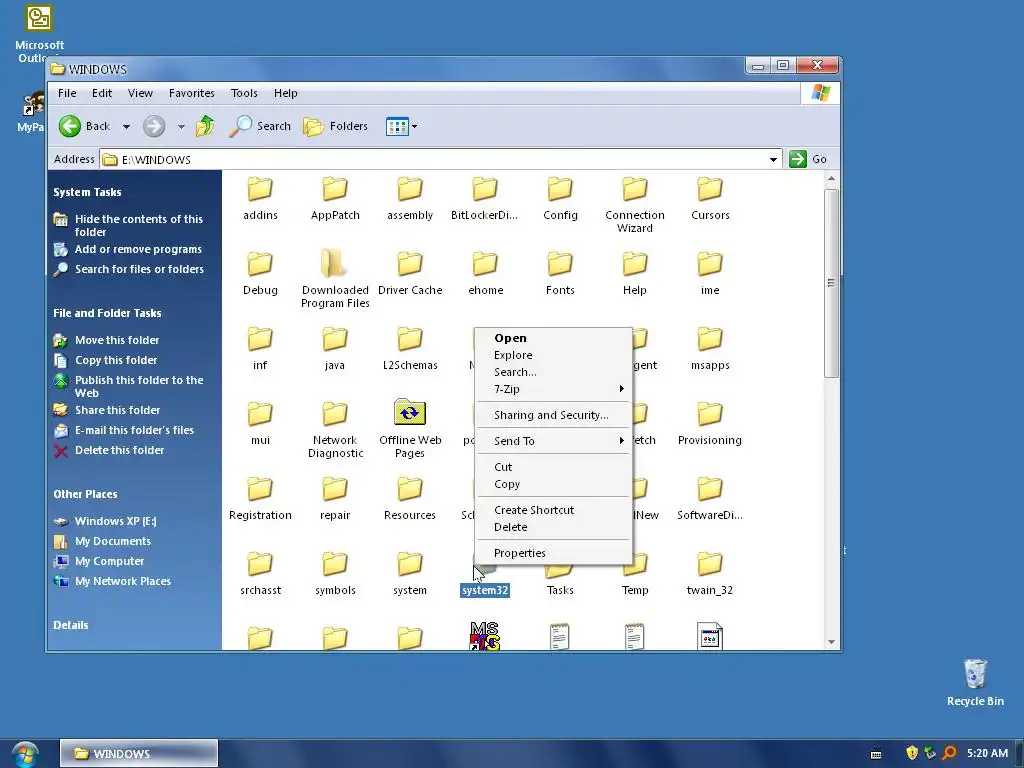
Task: Select the symbols folder icon
Action: pyautogui.click(x=335, y=564)
